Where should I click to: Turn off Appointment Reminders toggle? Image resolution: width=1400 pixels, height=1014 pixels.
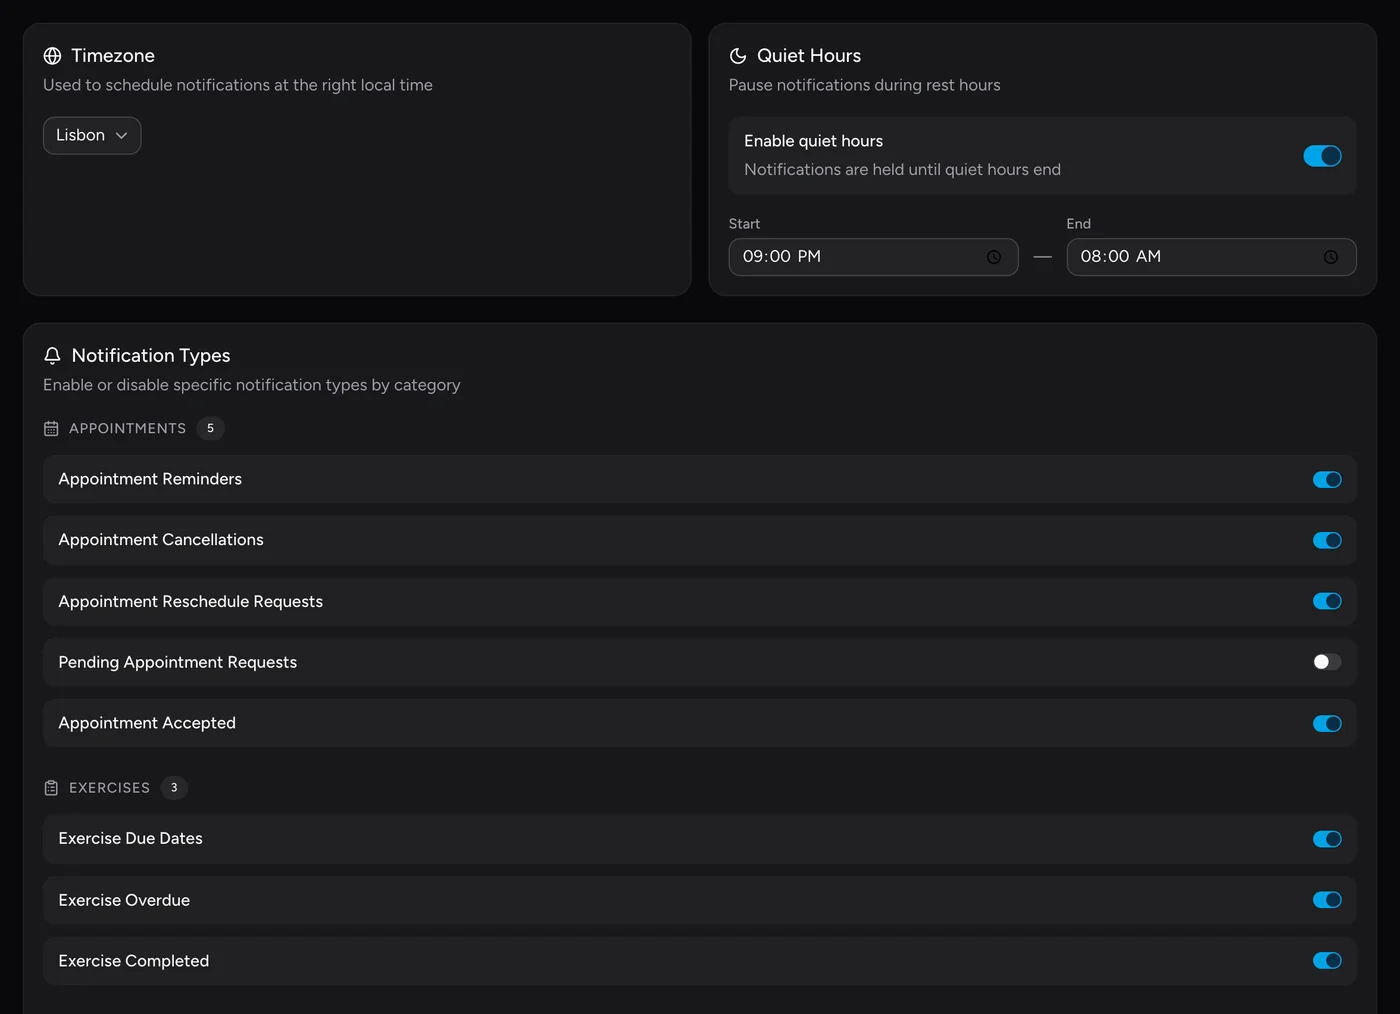pyautogui.click(x=1327, y=480)
